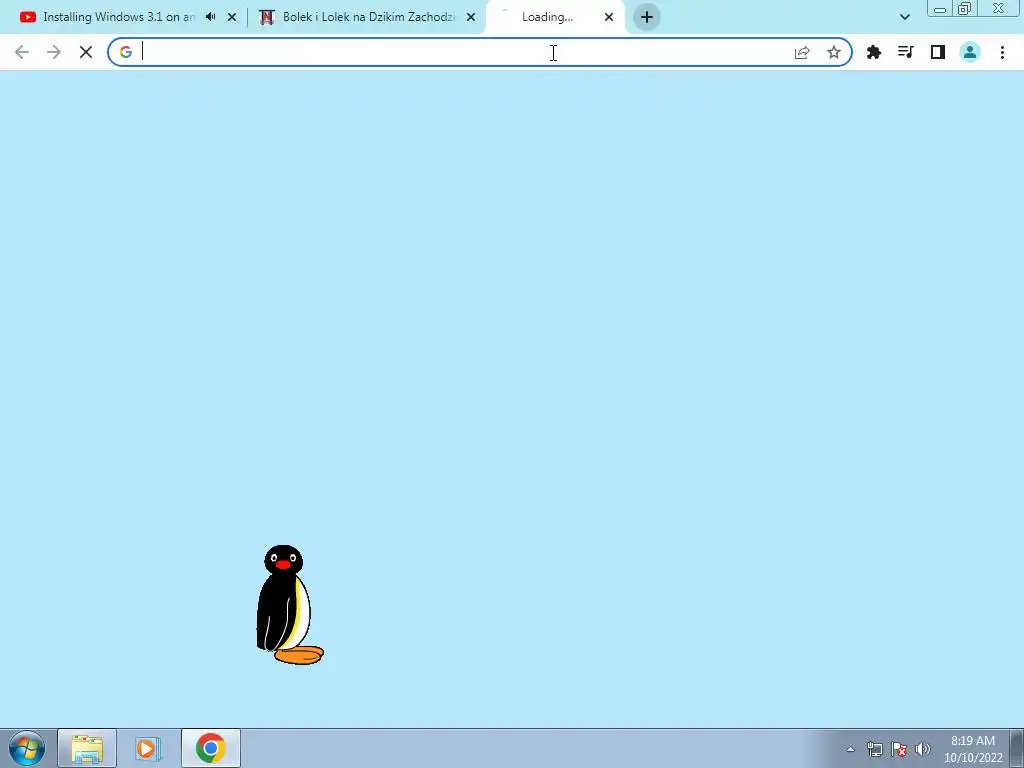
Task: Minimize the Chrome window
Action: [940, 8]
